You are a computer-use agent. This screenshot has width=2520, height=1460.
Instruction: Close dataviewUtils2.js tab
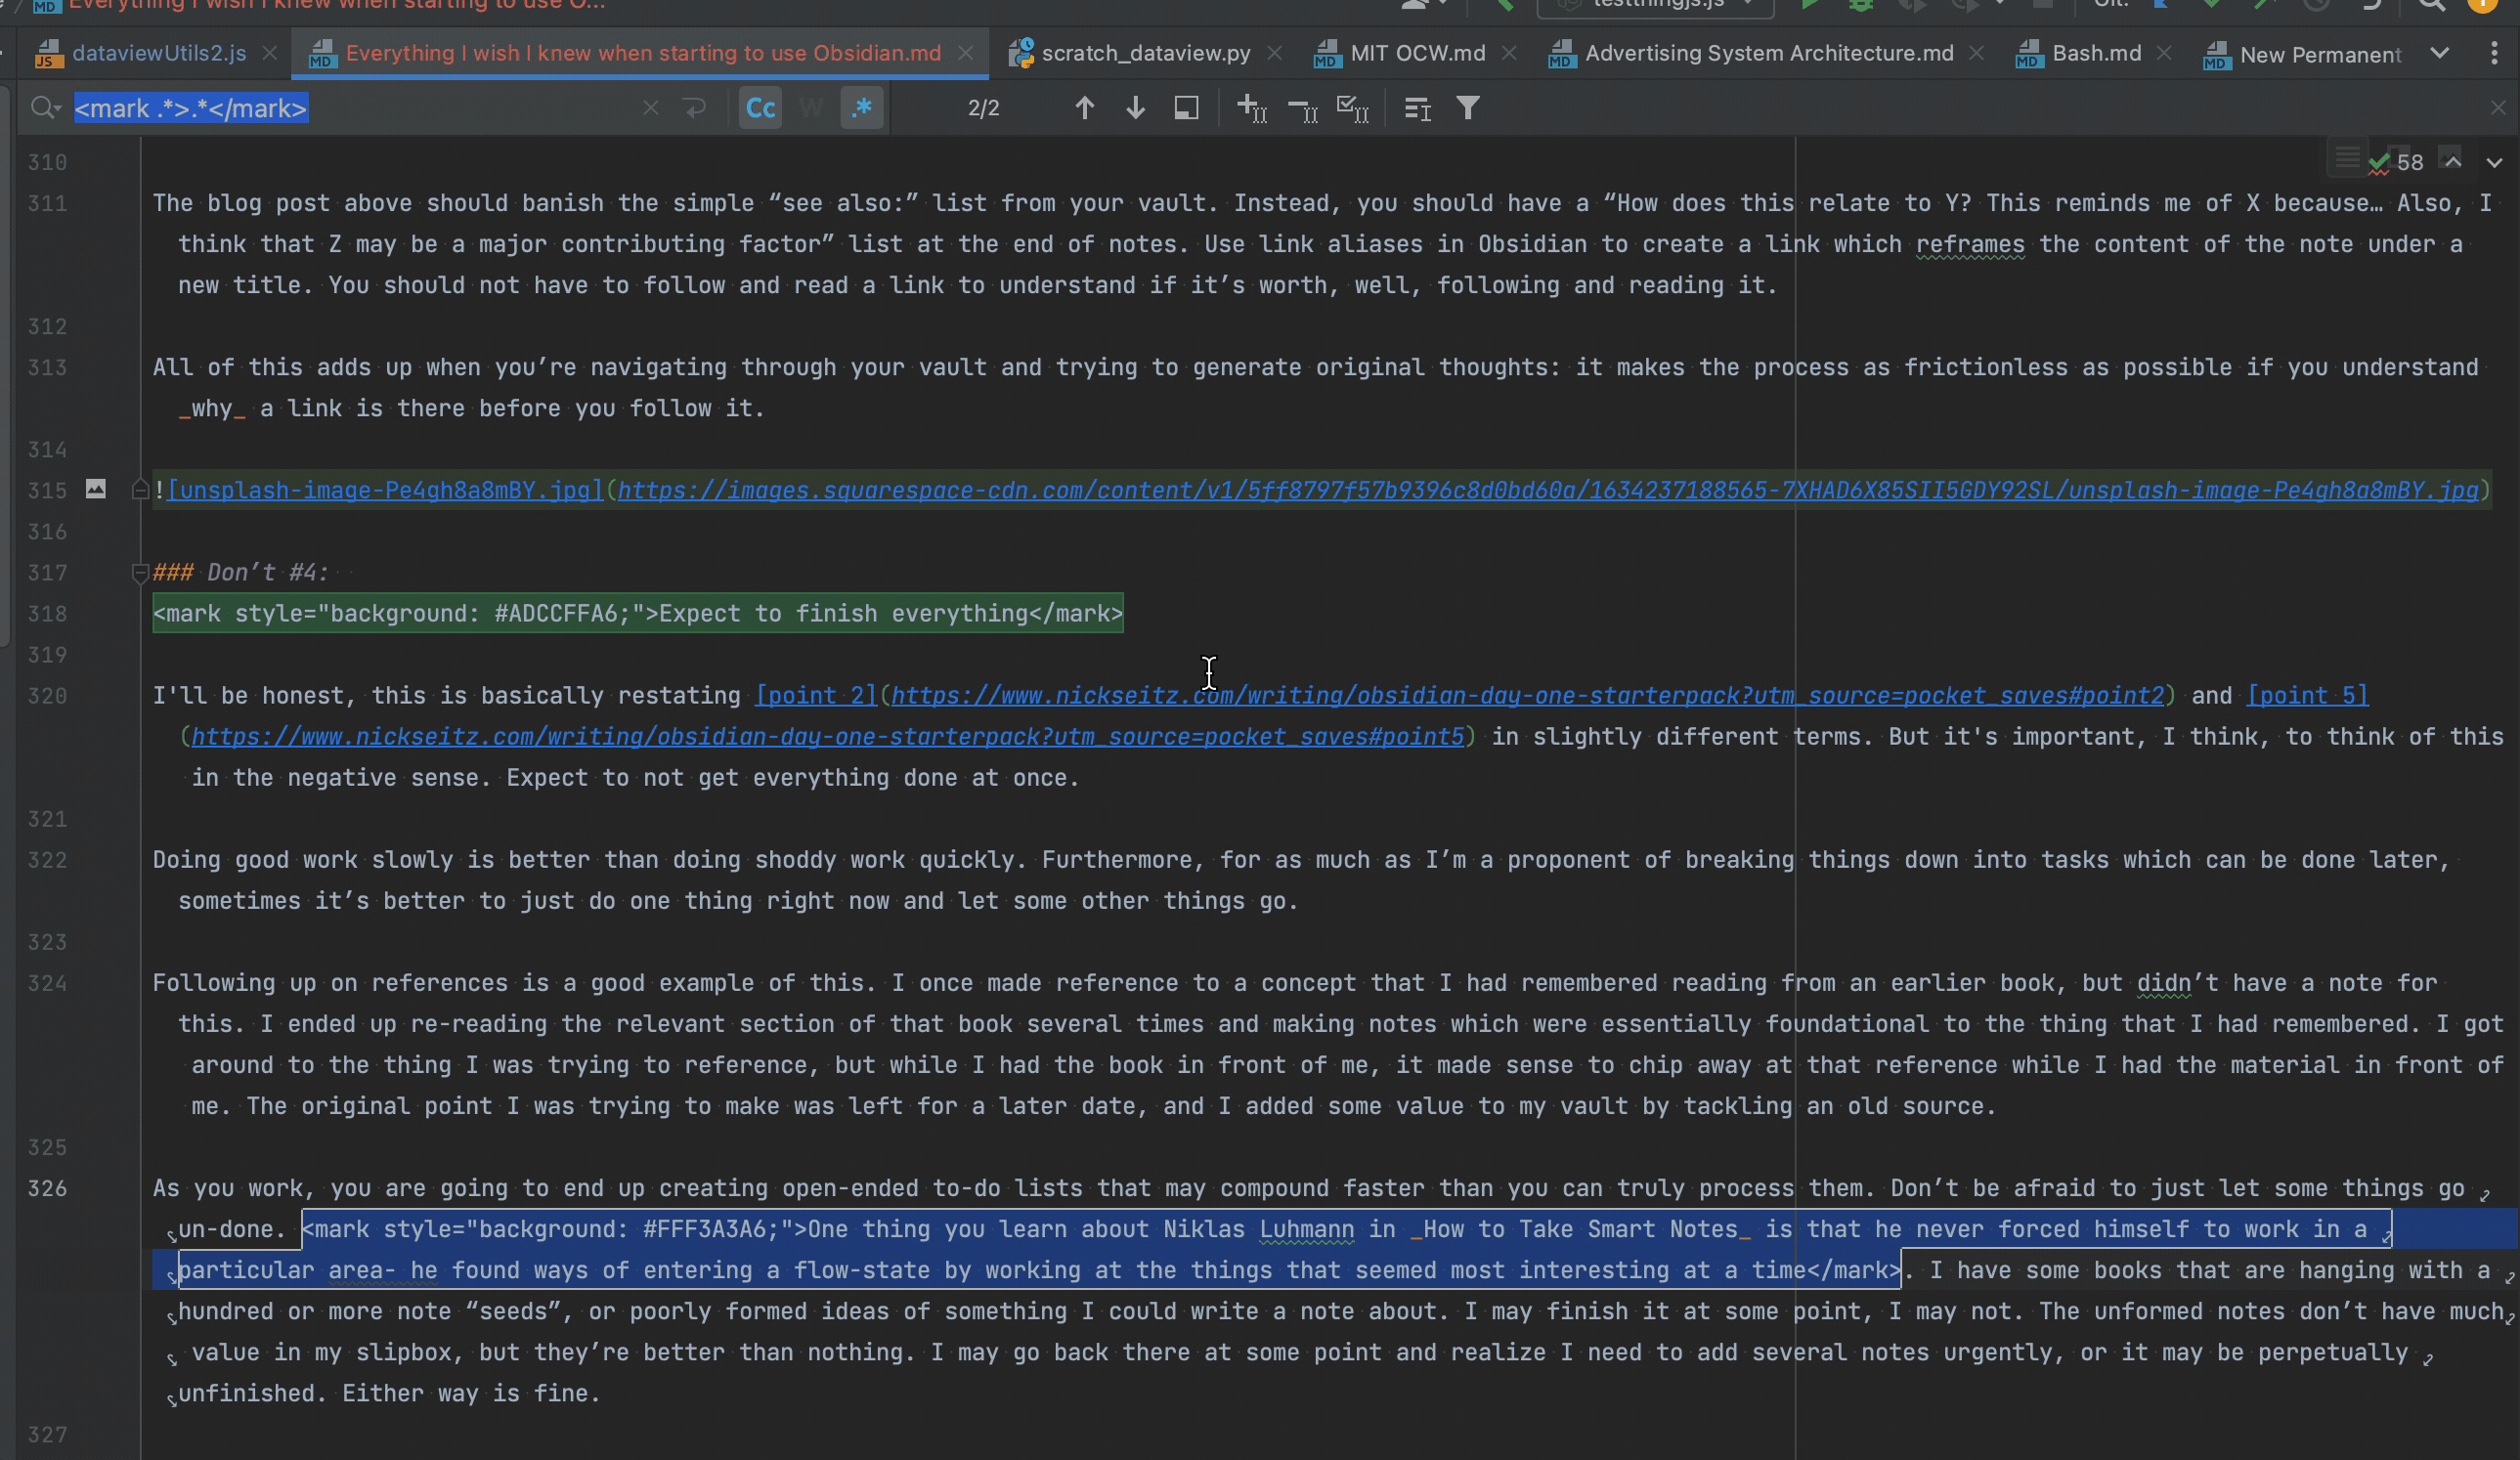pos(269,53)
